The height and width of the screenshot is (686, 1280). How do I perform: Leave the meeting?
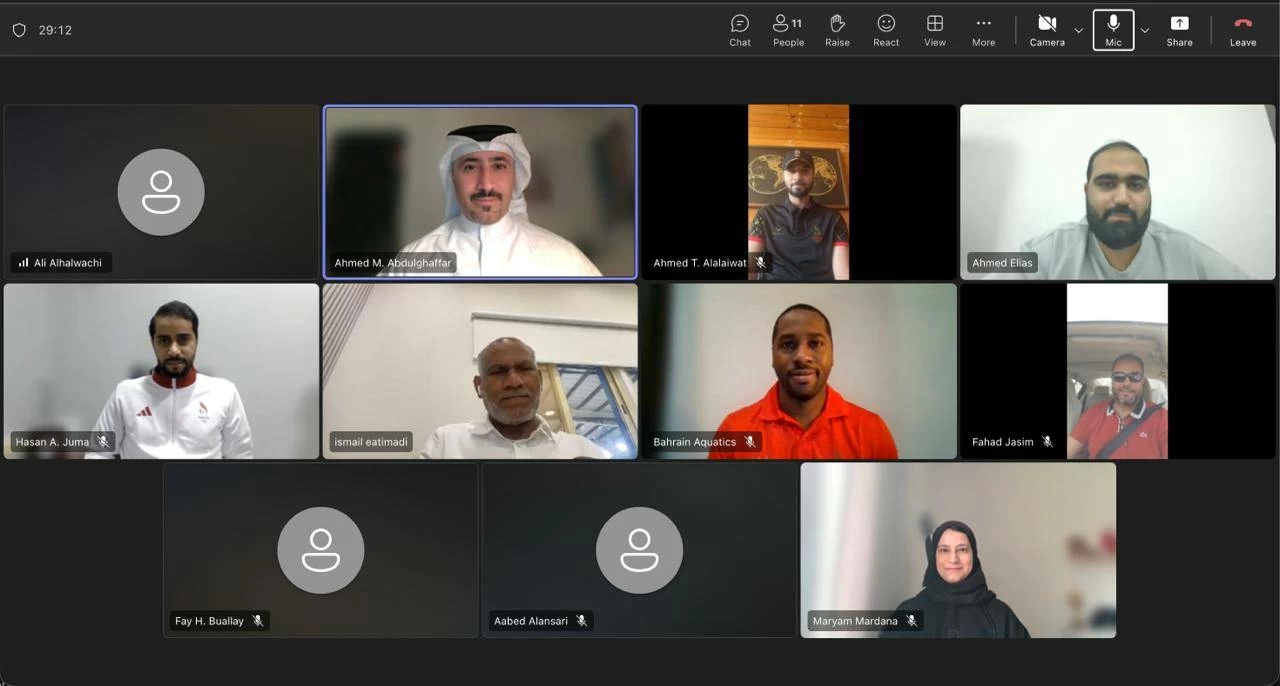[1243, 30]
